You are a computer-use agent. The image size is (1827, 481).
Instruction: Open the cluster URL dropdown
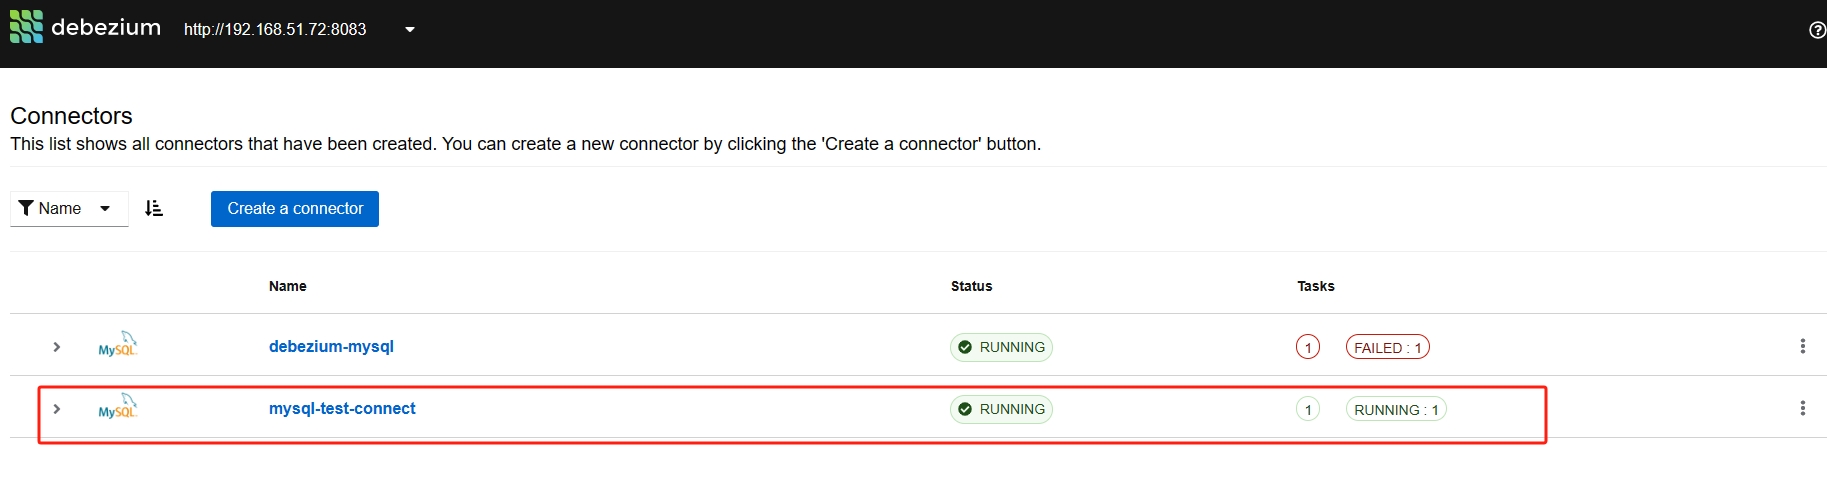[x=409, y=30]
